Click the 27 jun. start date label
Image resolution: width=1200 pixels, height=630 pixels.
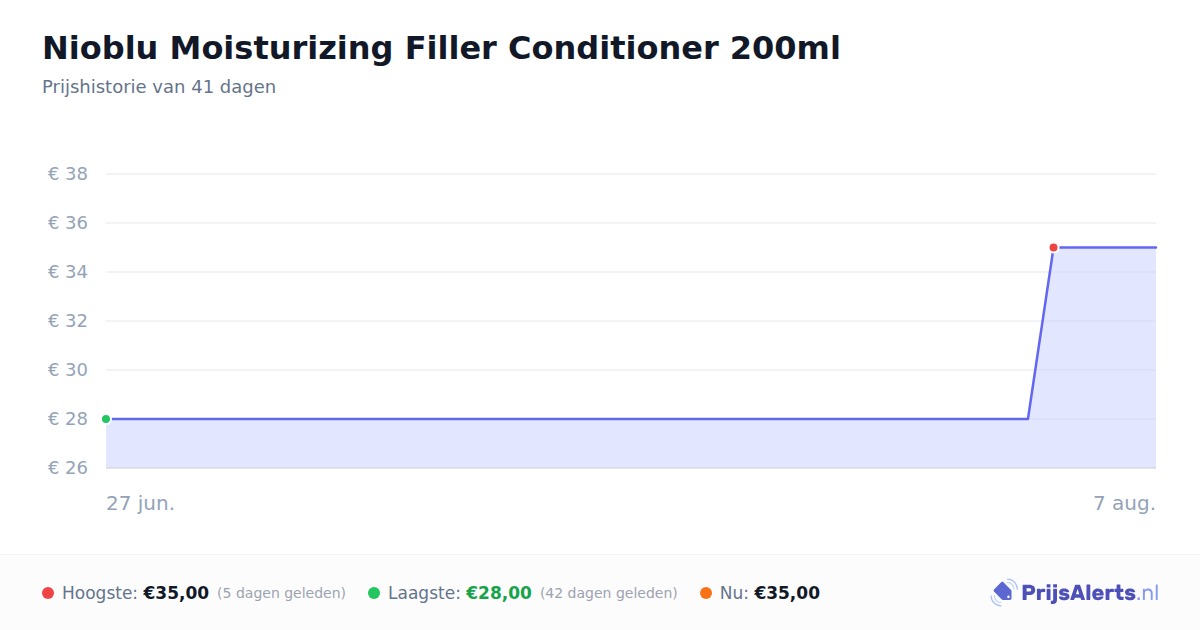(141, 503)
